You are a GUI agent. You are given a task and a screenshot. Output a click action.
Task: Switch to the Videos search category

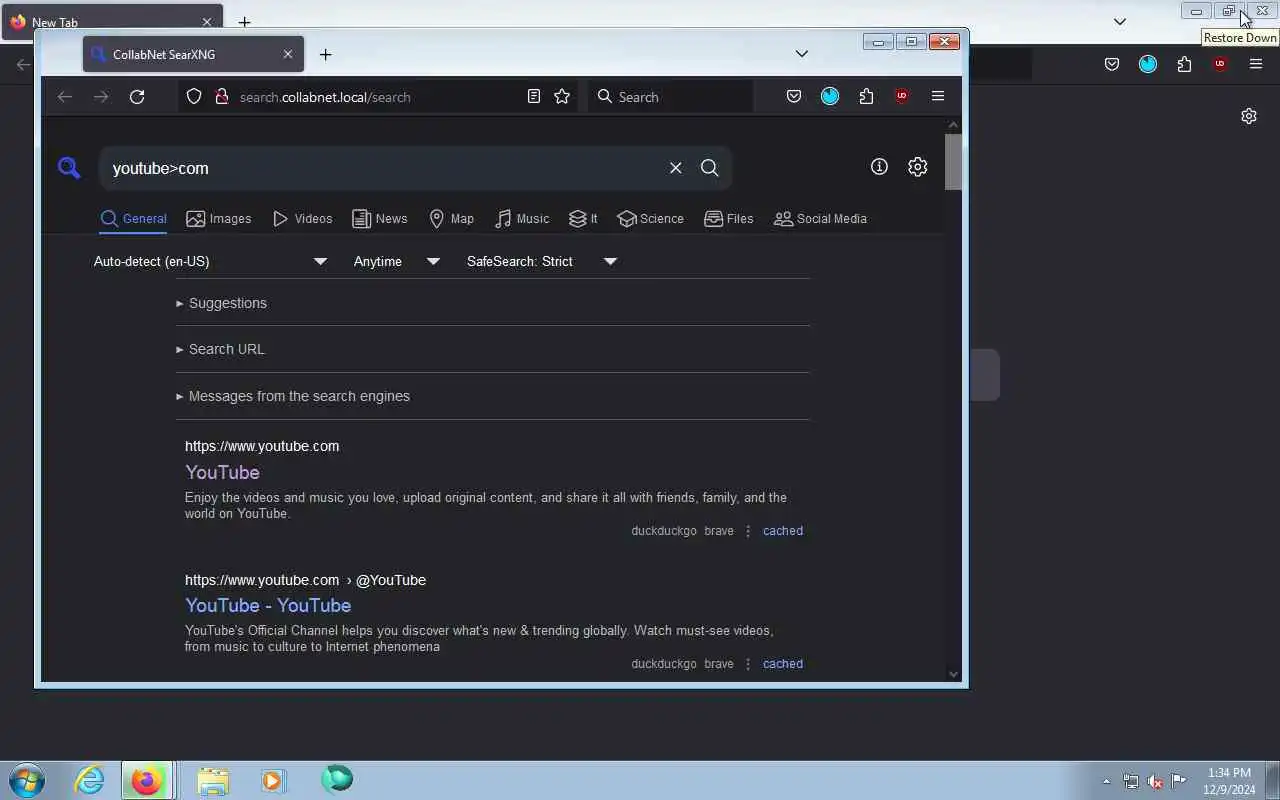[x=302, y=219]
